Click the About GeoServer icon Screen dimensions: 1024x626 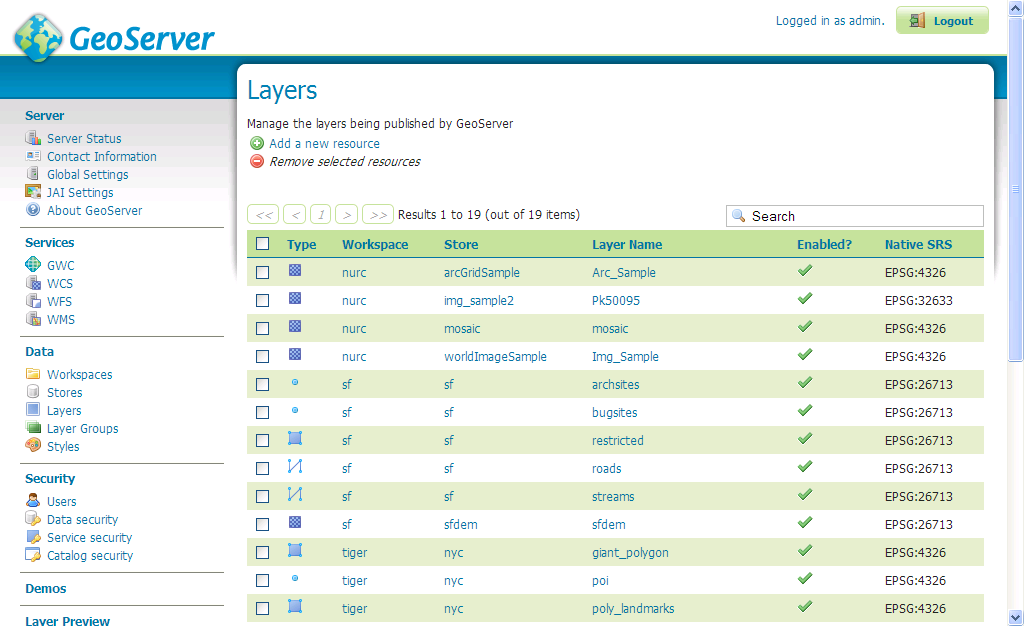click(x=33, y=210)
